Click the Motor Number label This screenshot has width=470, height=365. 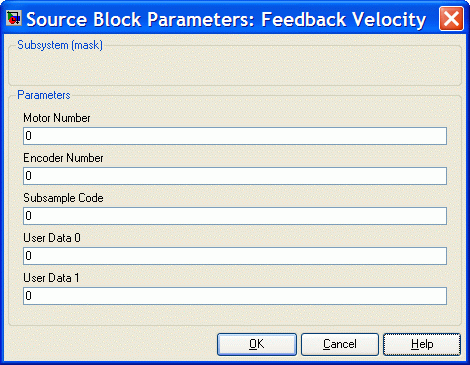[57, 118]
